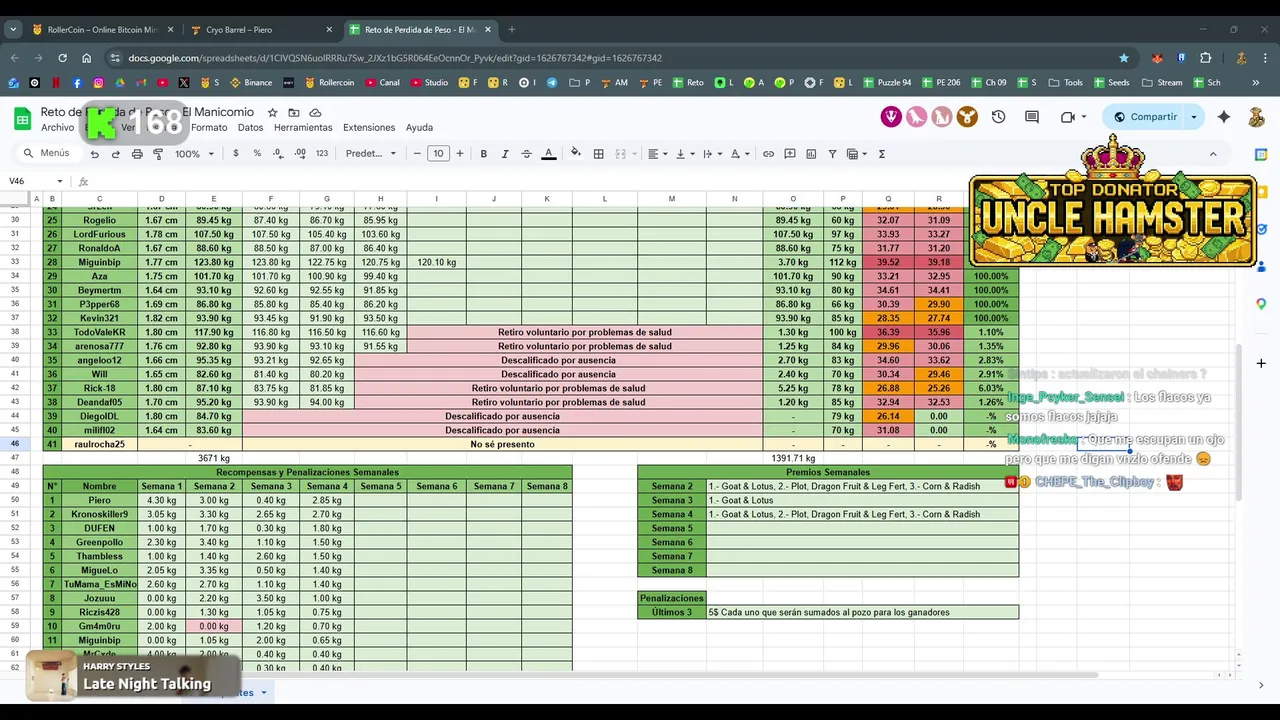This screenshot has height=720, width=1280.
Task: Undo the last spreadsheet action
Action: pos(94,154)
